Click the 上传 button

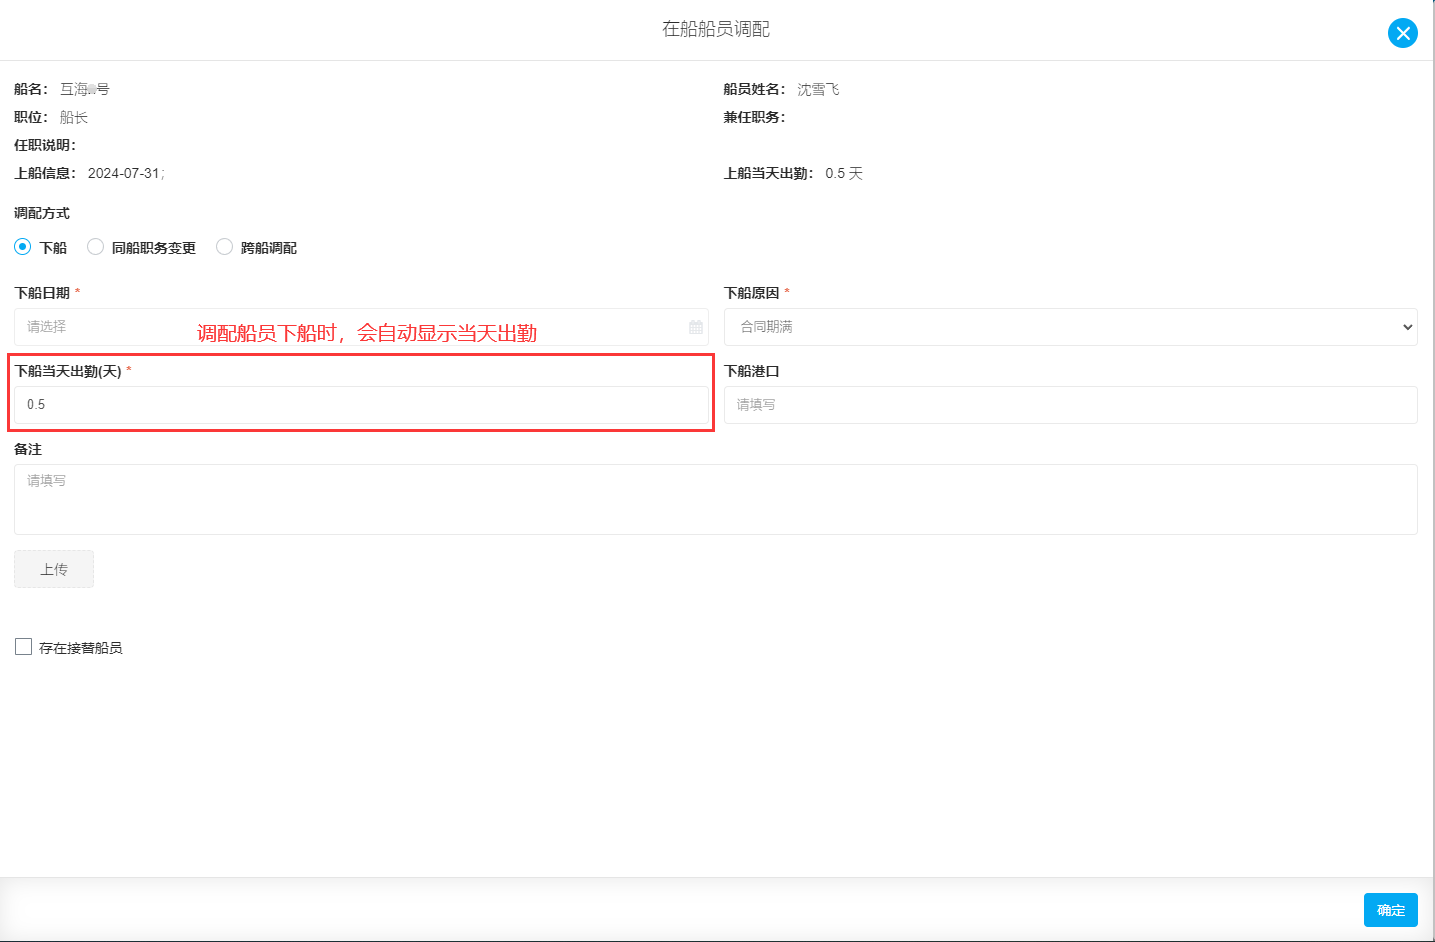(x=54, y=569)
